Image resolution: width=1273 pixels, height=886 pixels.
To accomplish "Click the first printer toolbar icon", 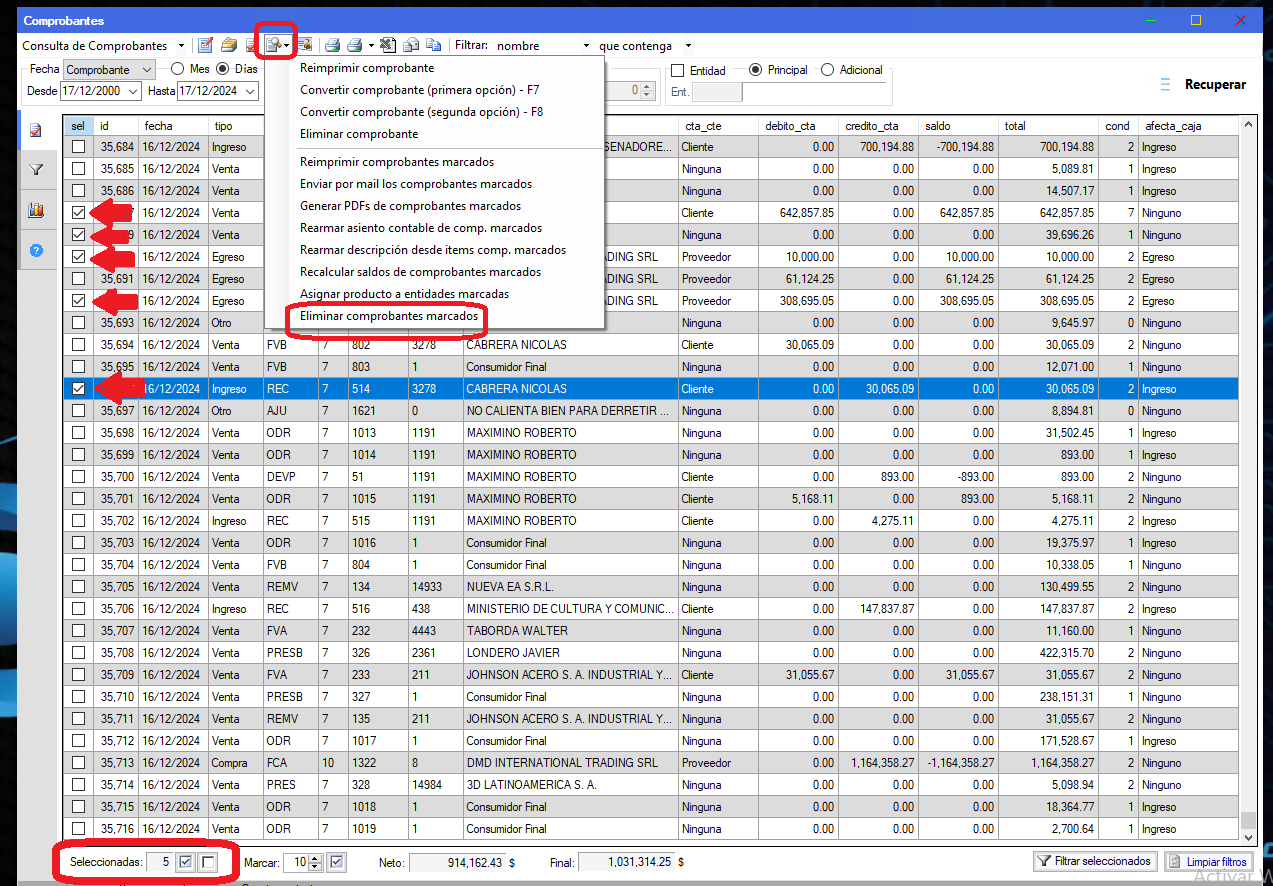I will [332, 45].
